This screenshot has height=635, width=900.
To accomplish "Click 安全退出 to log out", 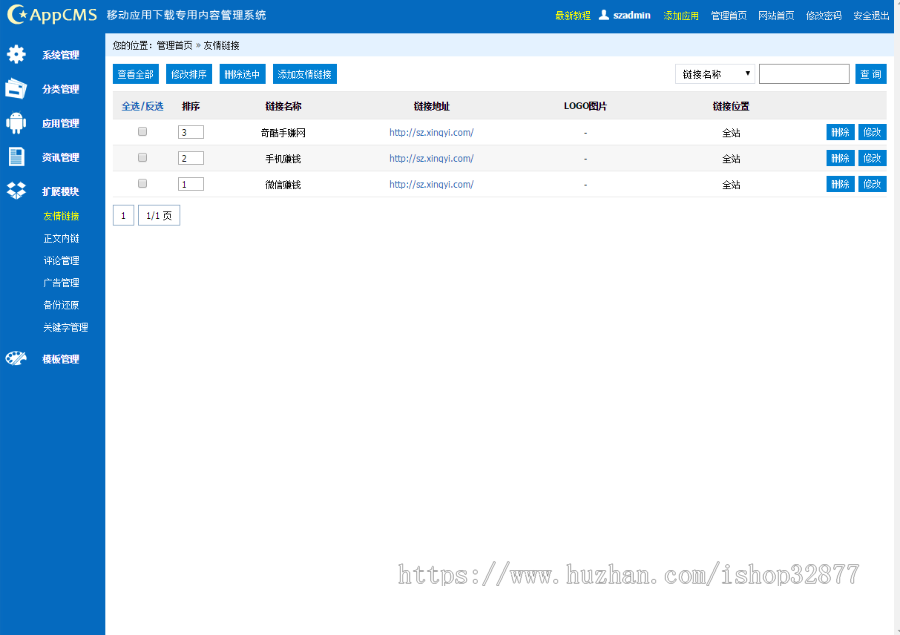I will coord(871,16).
